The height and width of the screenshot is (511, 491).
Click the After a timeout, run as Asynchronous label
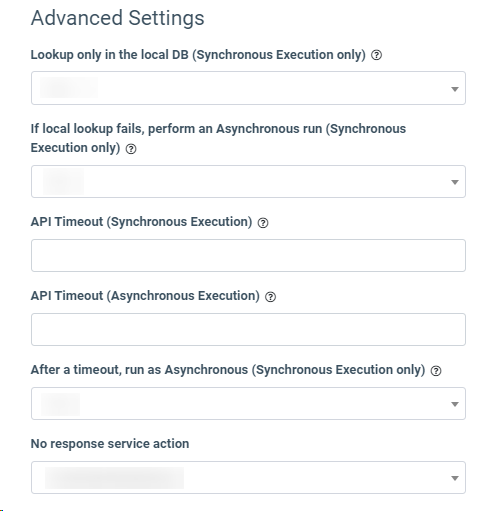(228, 370)
